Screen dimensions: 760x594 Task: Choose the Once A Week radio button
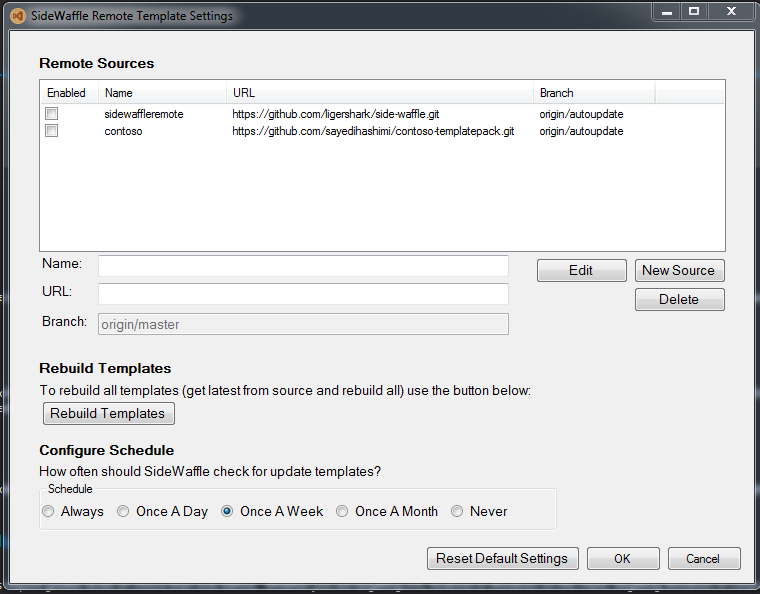pos(227,511)
